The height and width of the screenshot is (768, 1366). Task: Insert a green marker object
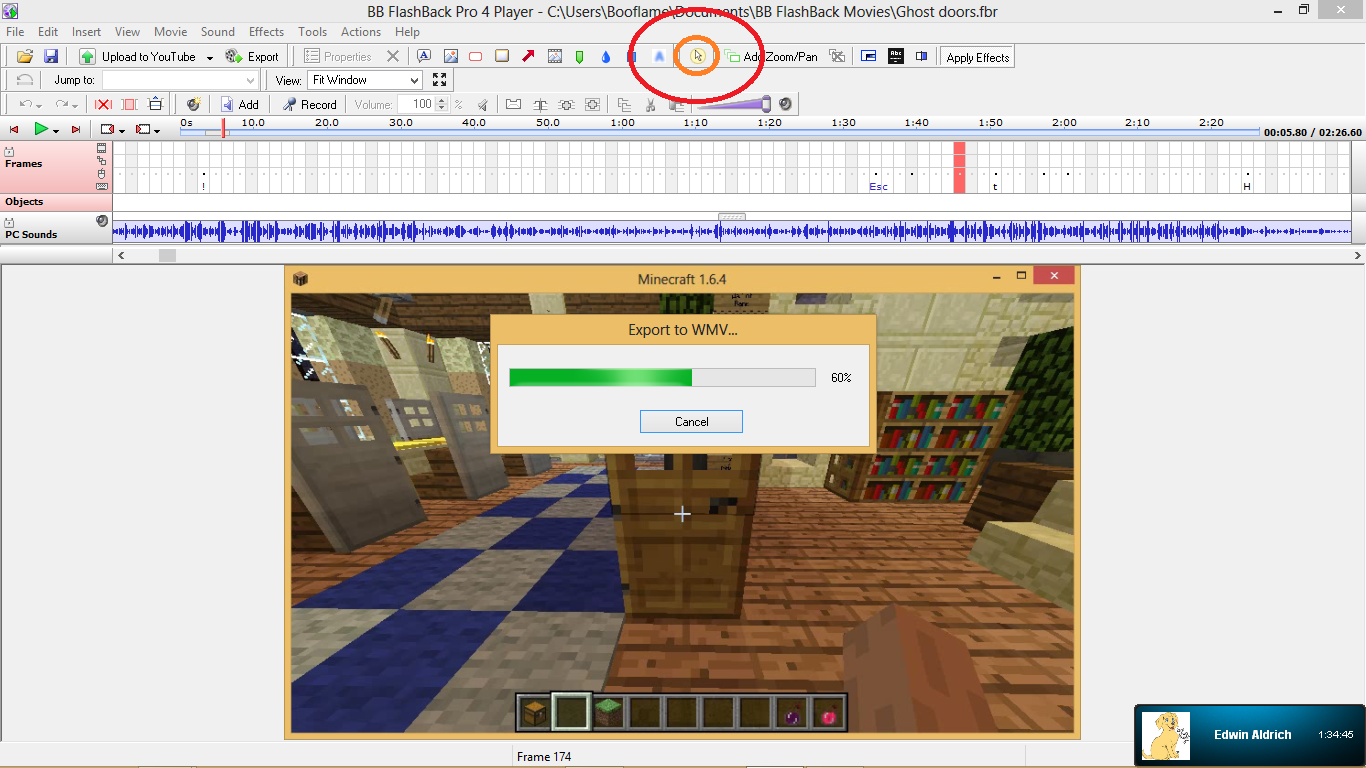pyautogui.click(x=580, y=57)
